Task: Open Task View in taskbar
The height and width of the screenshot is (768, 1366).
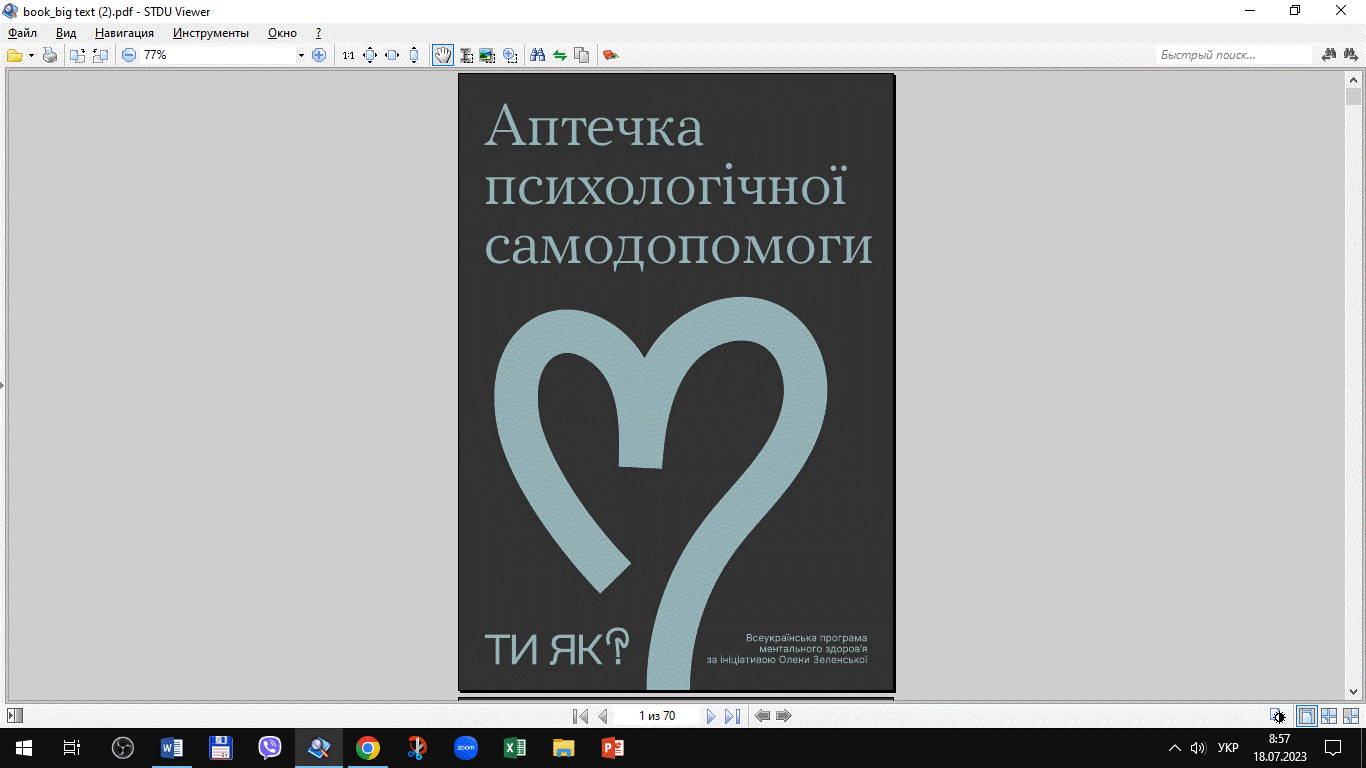Action: (x=72, y=747)
